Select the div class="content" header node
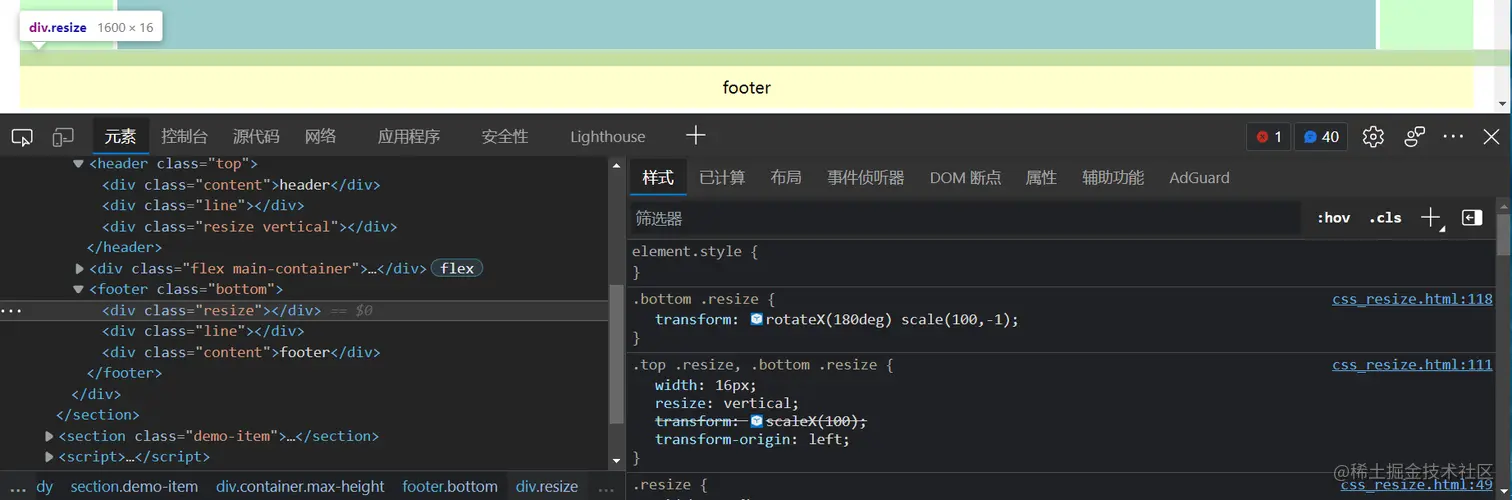The image size is (1512, 500). pyautogui.click(x=241, y=185)
